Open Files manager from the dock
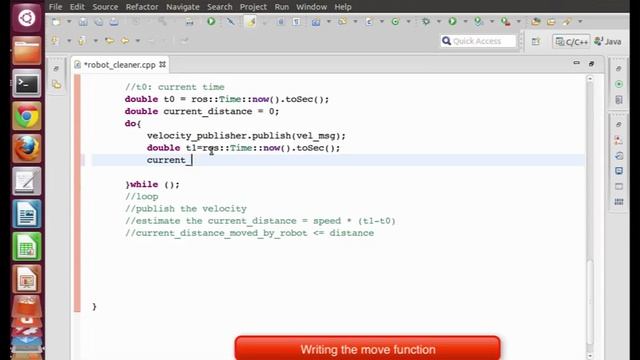This screenshot has height=360, width=640. click(27, 51)
